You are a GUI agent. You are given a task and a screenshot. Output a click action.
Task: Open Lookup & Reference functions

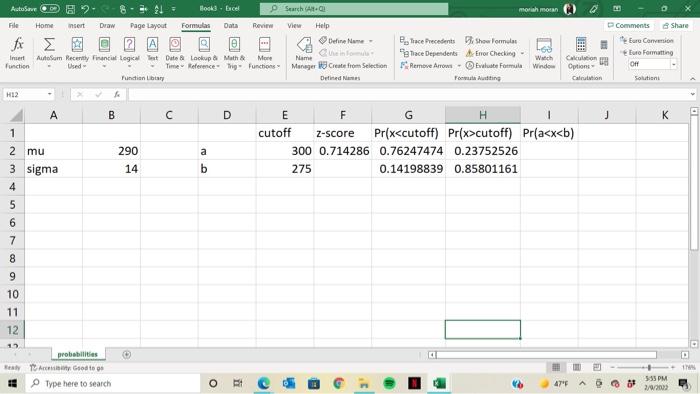(204, 53)
